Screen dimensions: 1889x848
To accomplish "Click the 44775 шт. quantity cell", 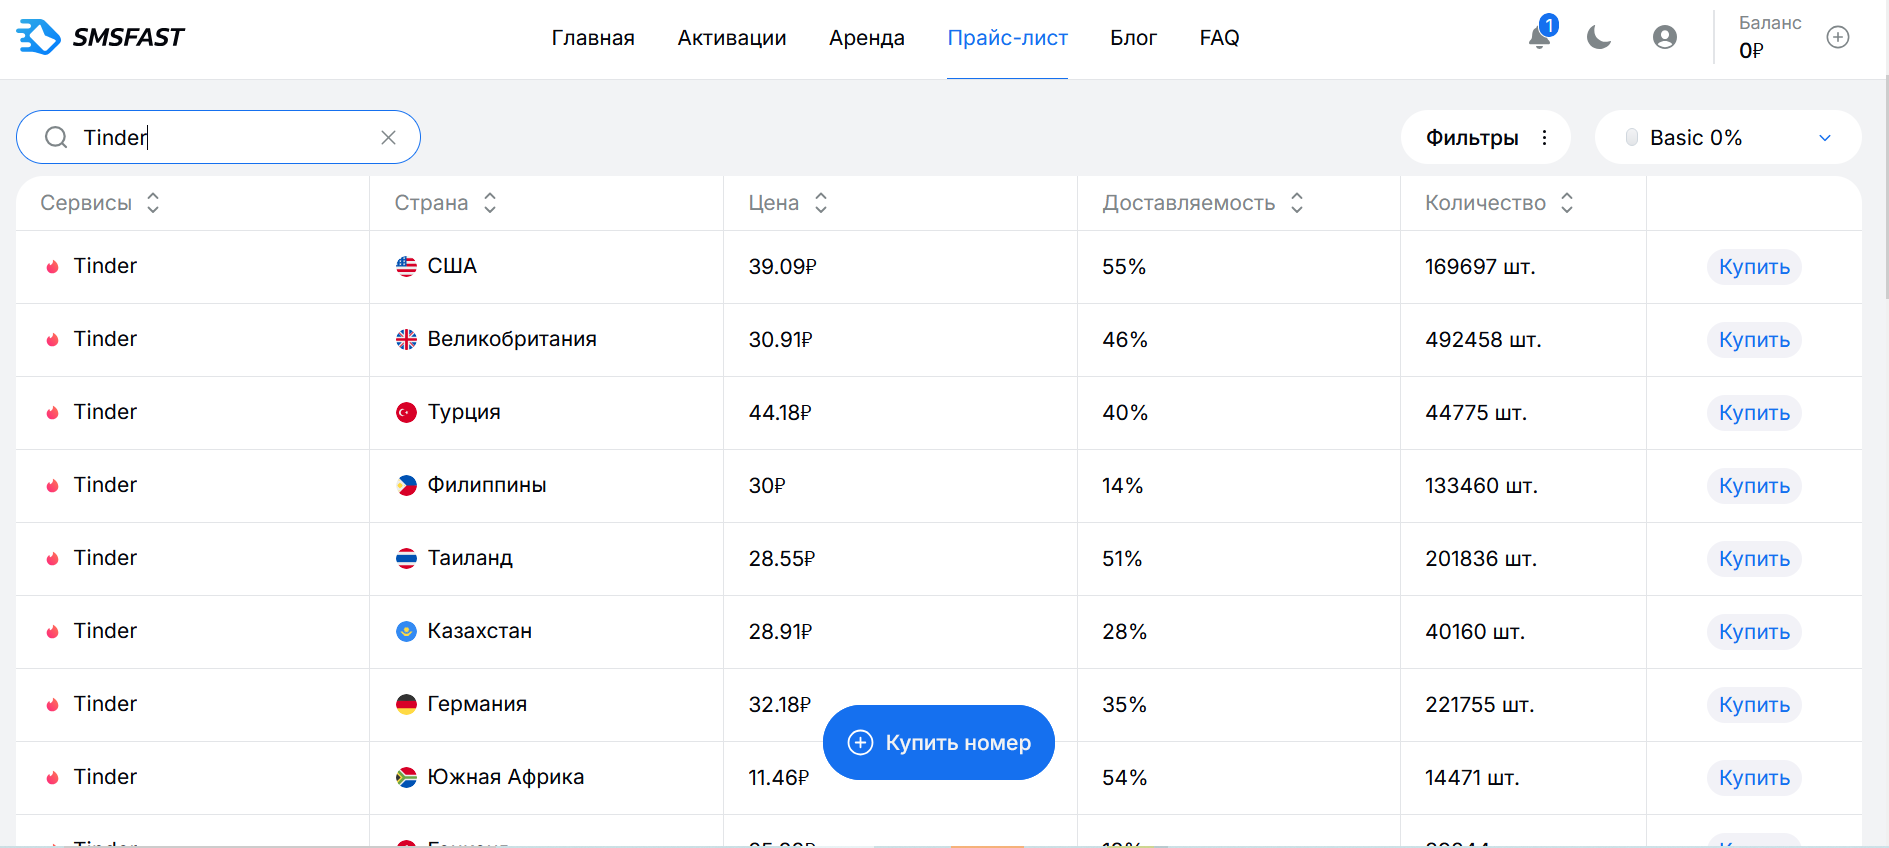I will [x=1476, y=413].
